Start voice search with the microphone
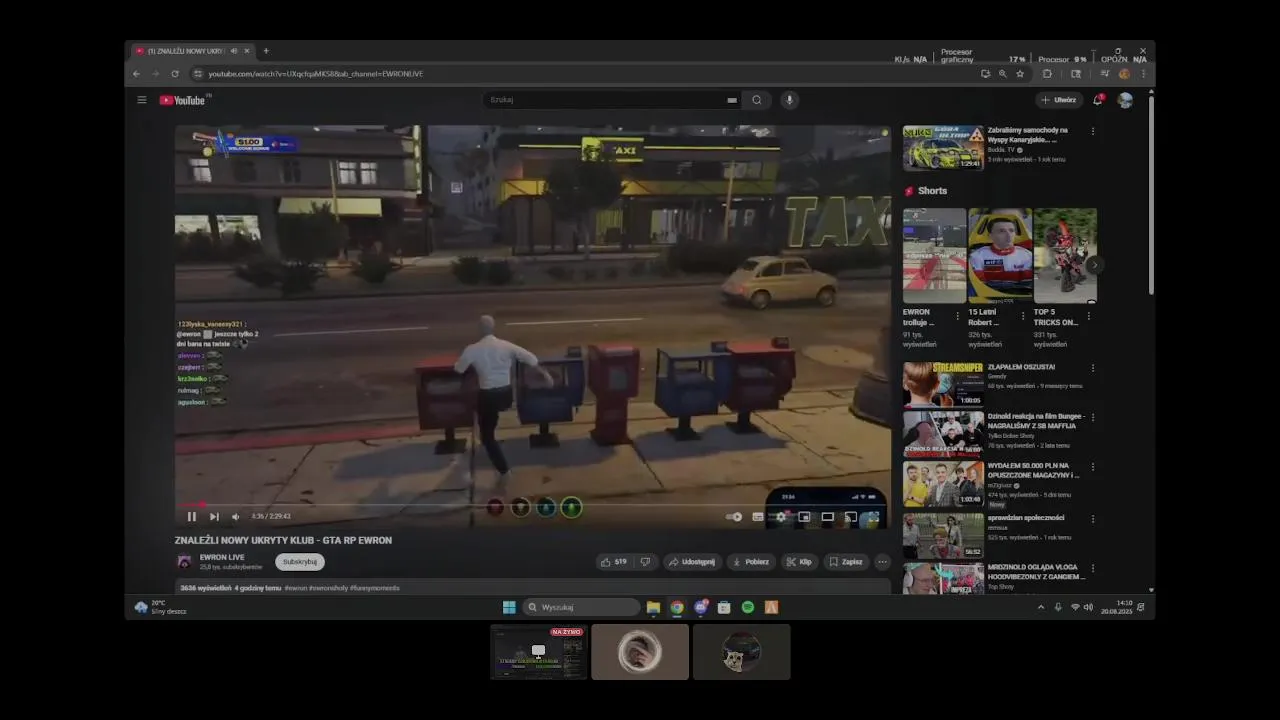1280x720 pixels. point(789,100)
